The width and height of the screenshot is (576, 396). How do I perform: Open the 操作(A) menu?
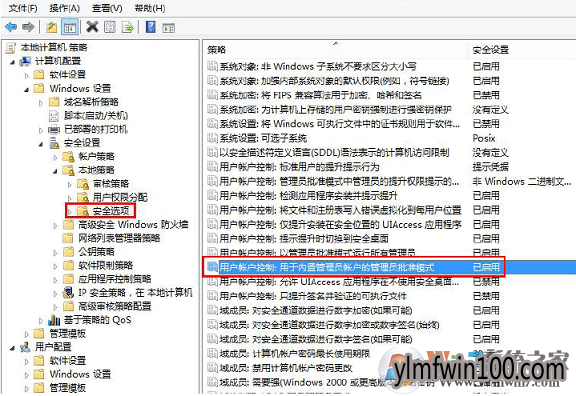65,8
